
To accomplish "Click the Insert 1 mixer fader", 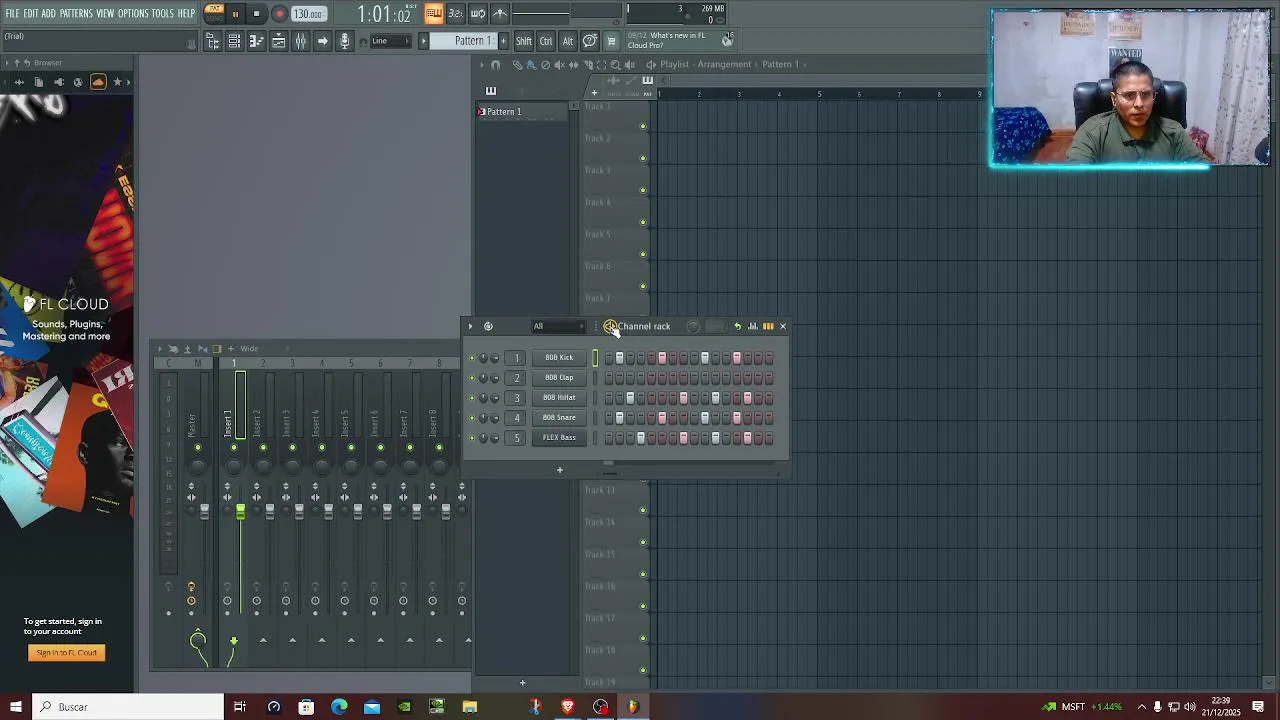I will [x=240, y=511].
